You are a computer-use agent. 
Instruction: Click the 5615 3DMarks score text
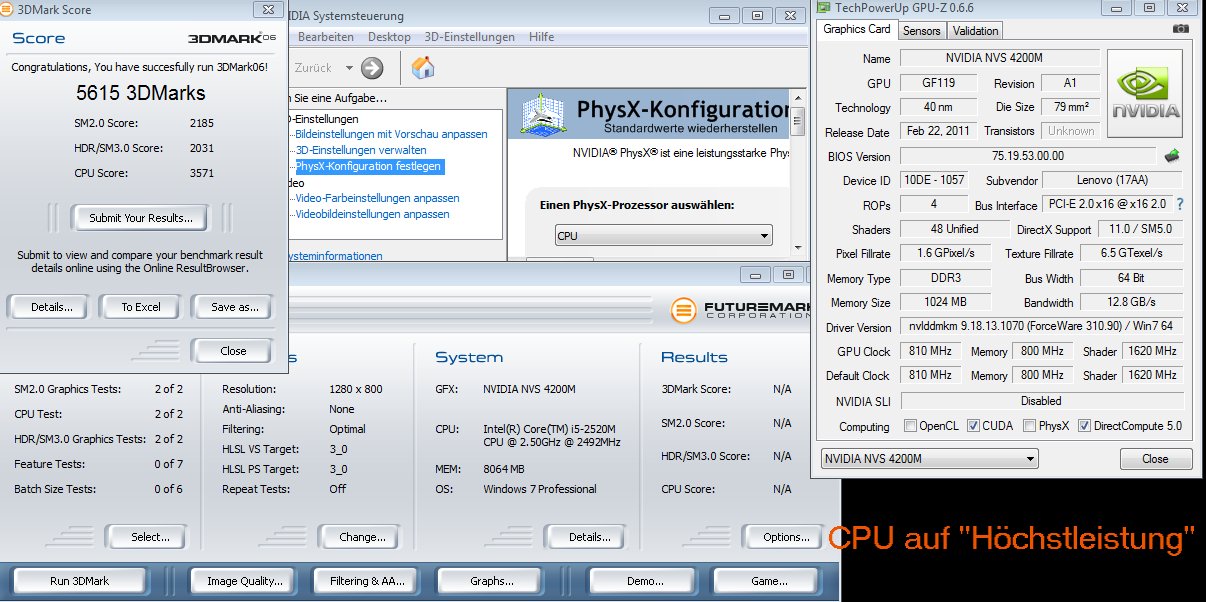[x=140, y=93]
